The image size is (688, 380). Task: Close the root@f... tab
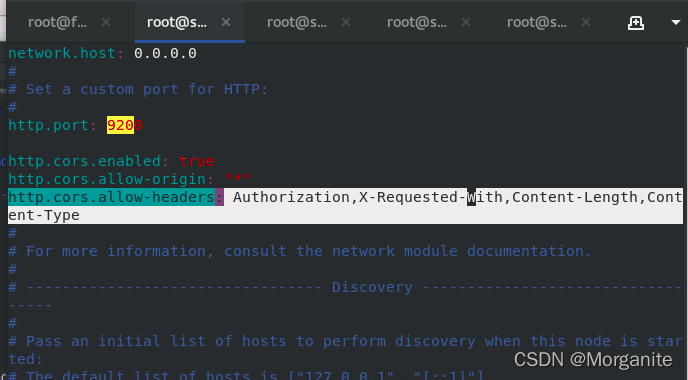[x=106, y=22]
